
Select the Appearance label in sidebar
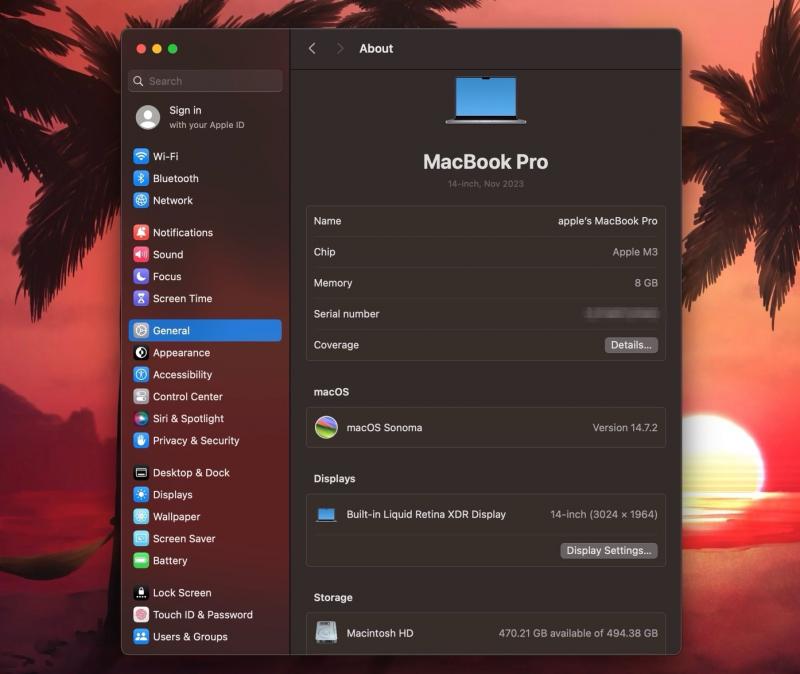click(182, 352)
